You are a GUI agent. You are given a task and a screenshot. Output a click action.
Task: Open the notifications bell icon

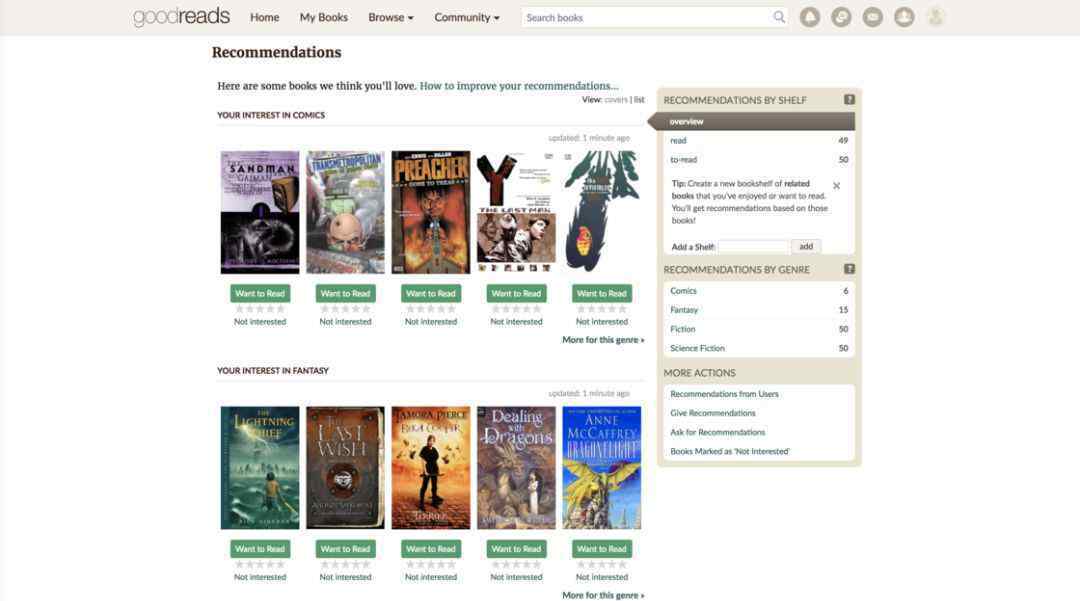[x=810, y=17]
